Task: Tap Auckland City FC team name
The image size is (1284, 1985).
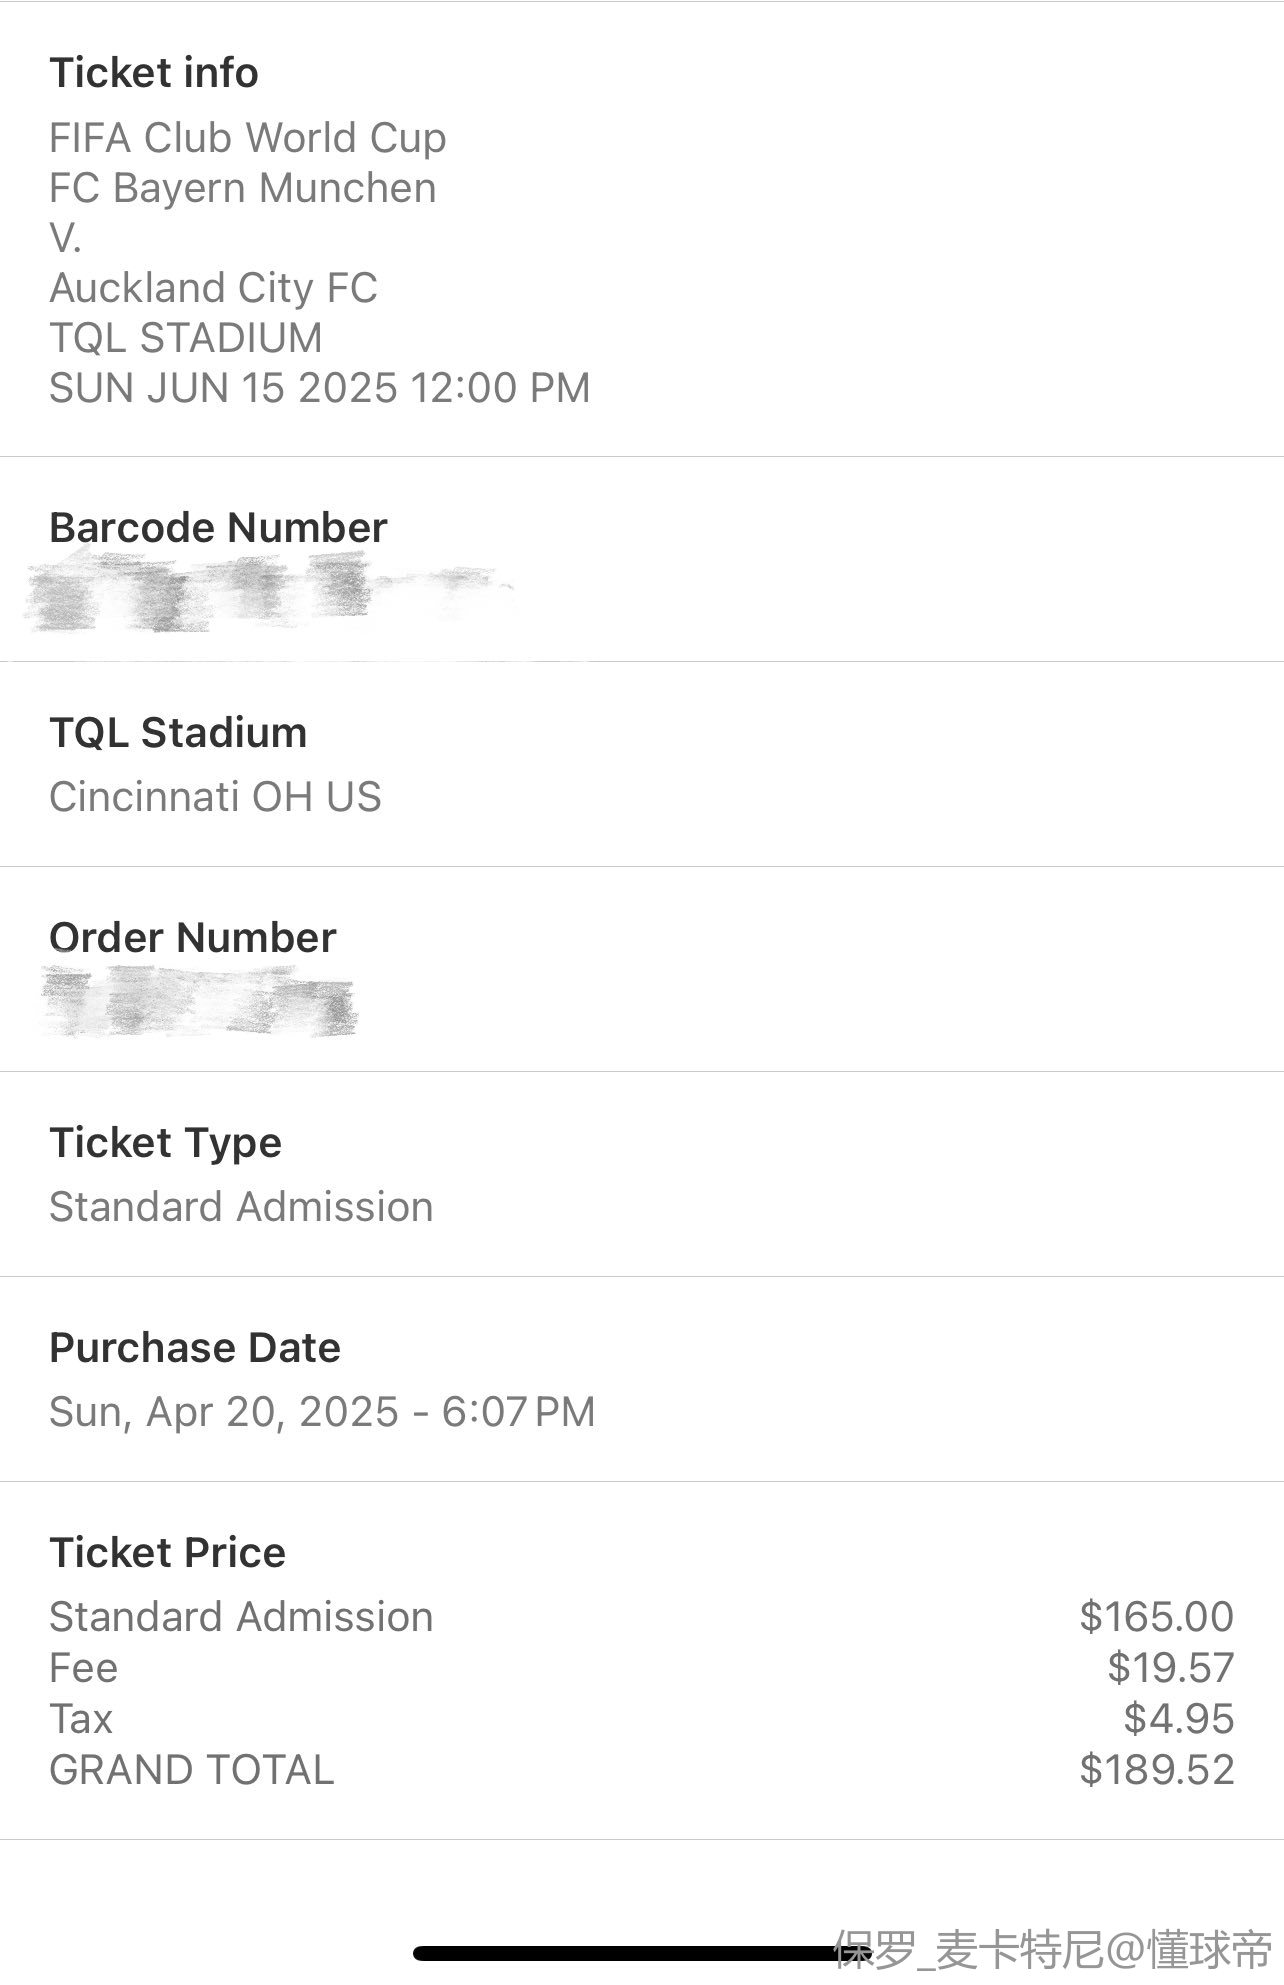Action: (x=213, y=288)
